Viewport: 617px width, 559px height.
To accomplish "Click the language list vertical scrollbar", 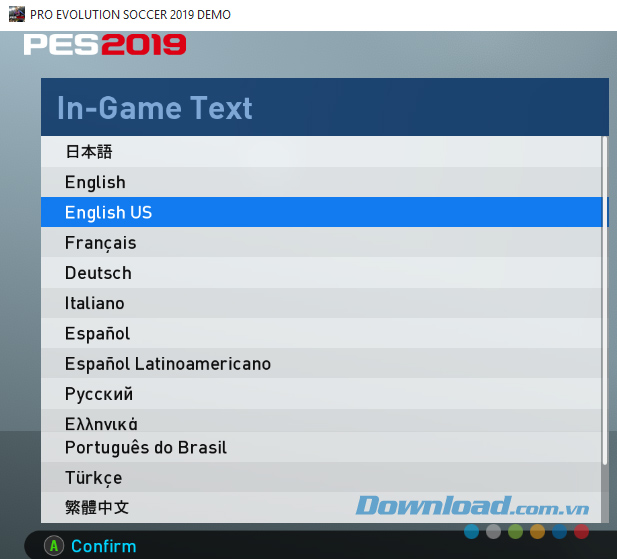I will (x=605, y=300).
